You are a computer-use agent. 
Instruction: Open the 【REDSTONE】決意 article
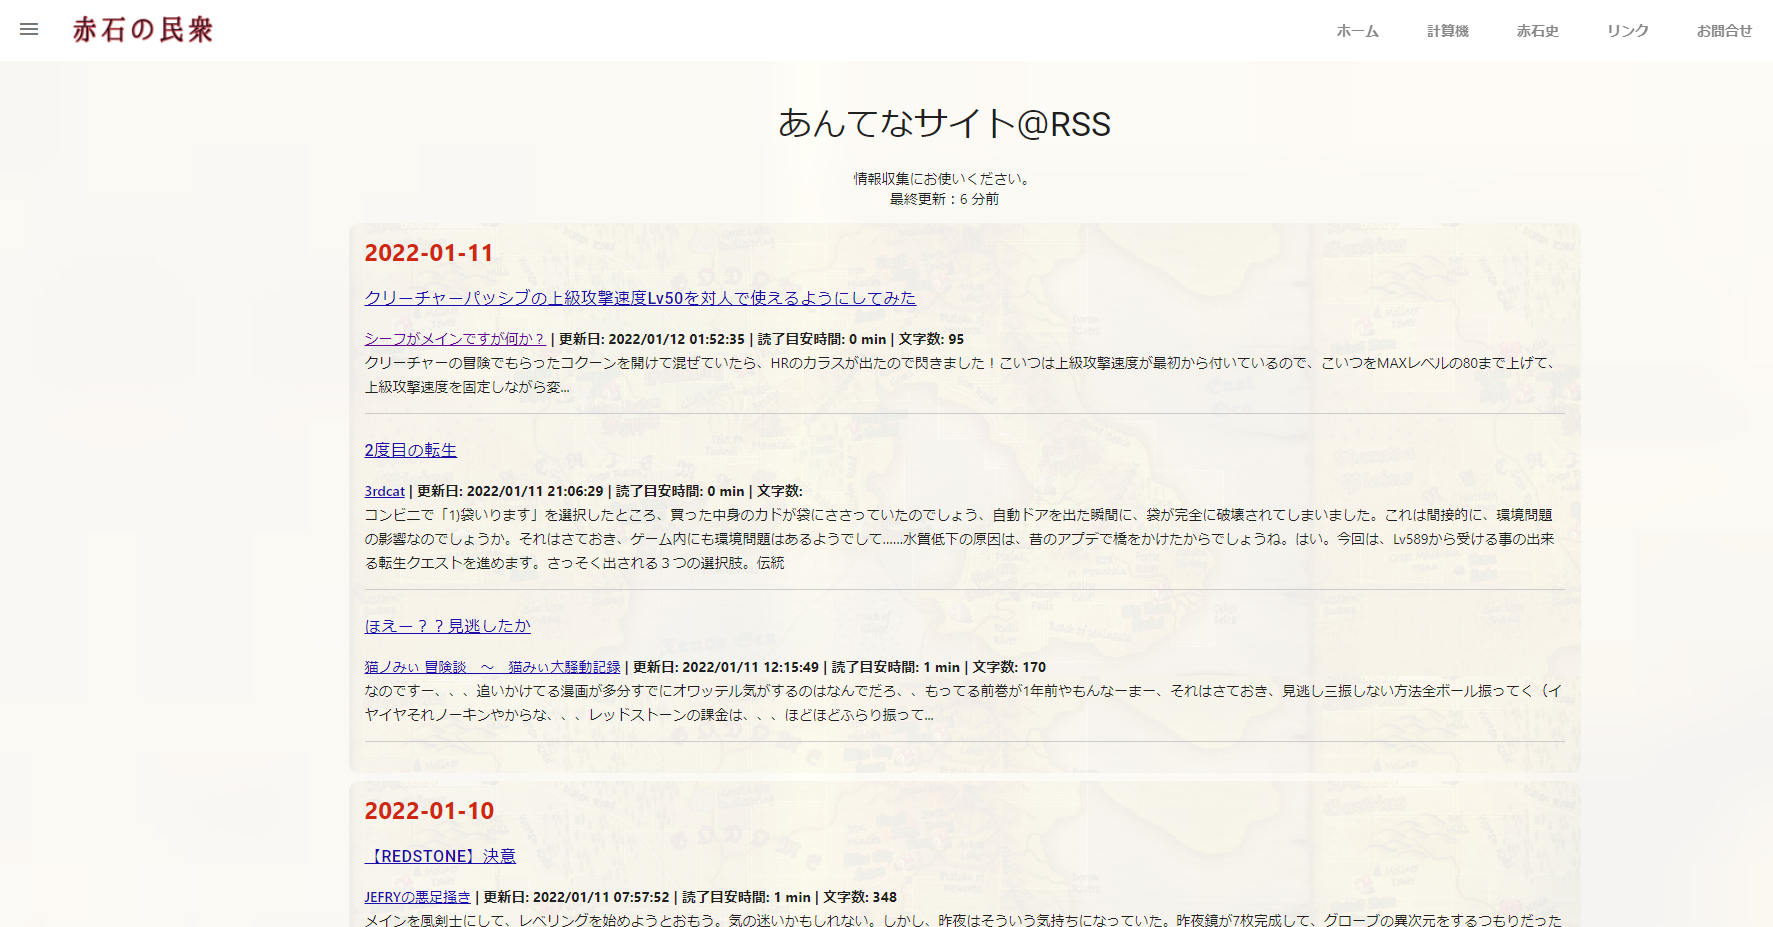coord(440,855)
